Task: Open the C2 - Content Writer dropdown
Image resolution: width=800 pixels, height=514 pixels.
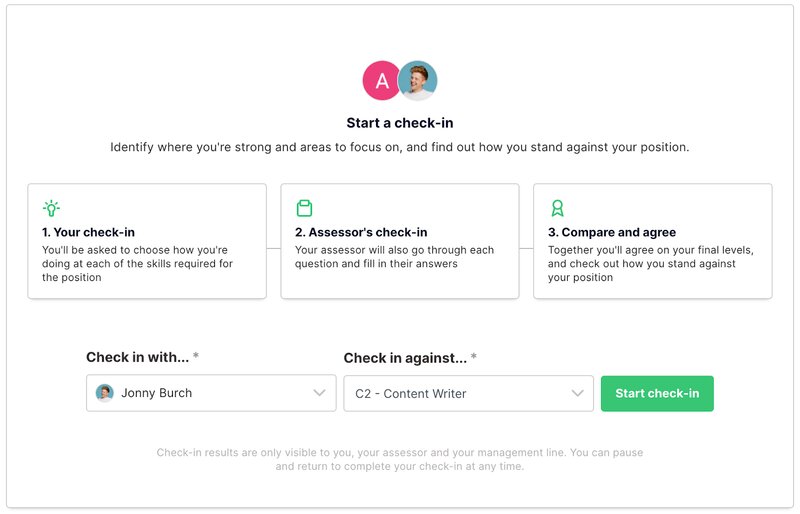Action: click(467, 393)
